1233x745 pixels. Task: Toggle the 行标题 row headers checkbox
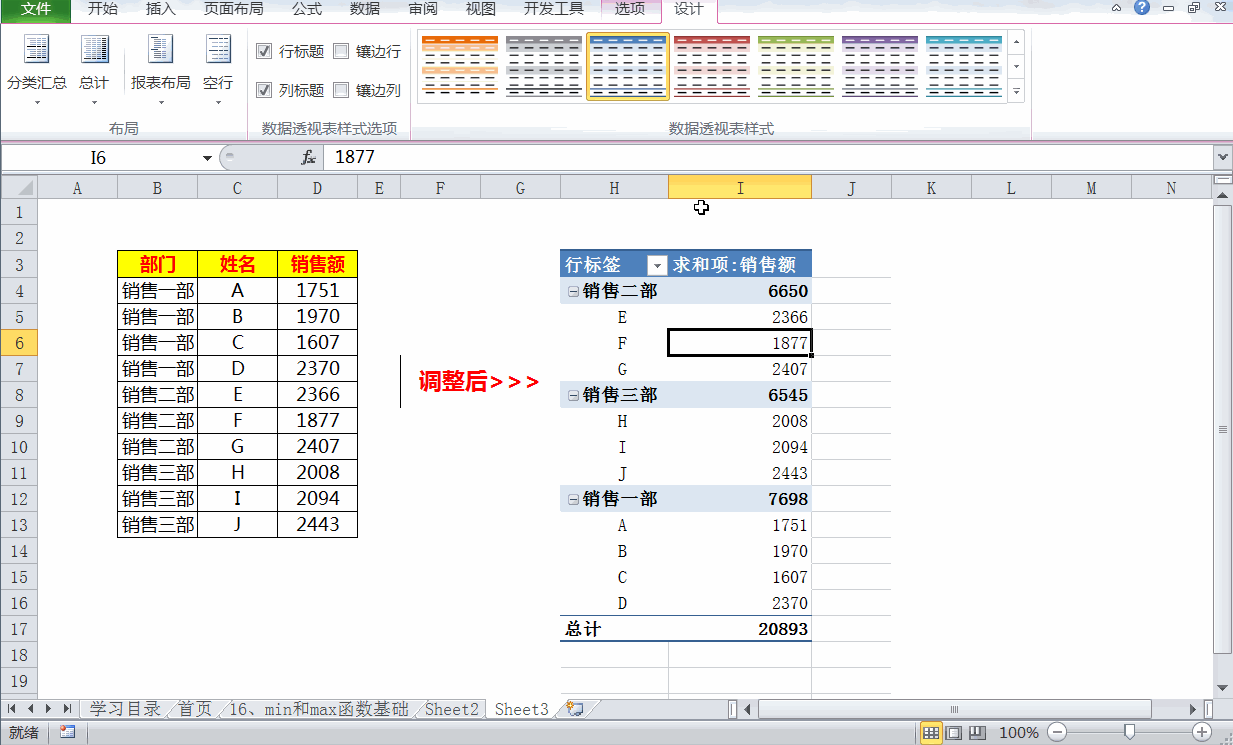coord(264,51)
